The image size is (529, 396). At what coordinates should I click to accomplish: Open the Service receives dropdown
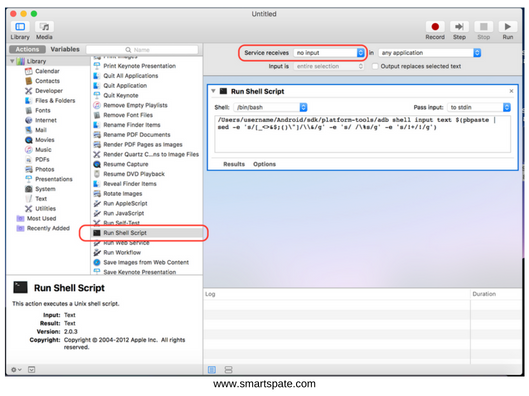[x=329, y=53]
